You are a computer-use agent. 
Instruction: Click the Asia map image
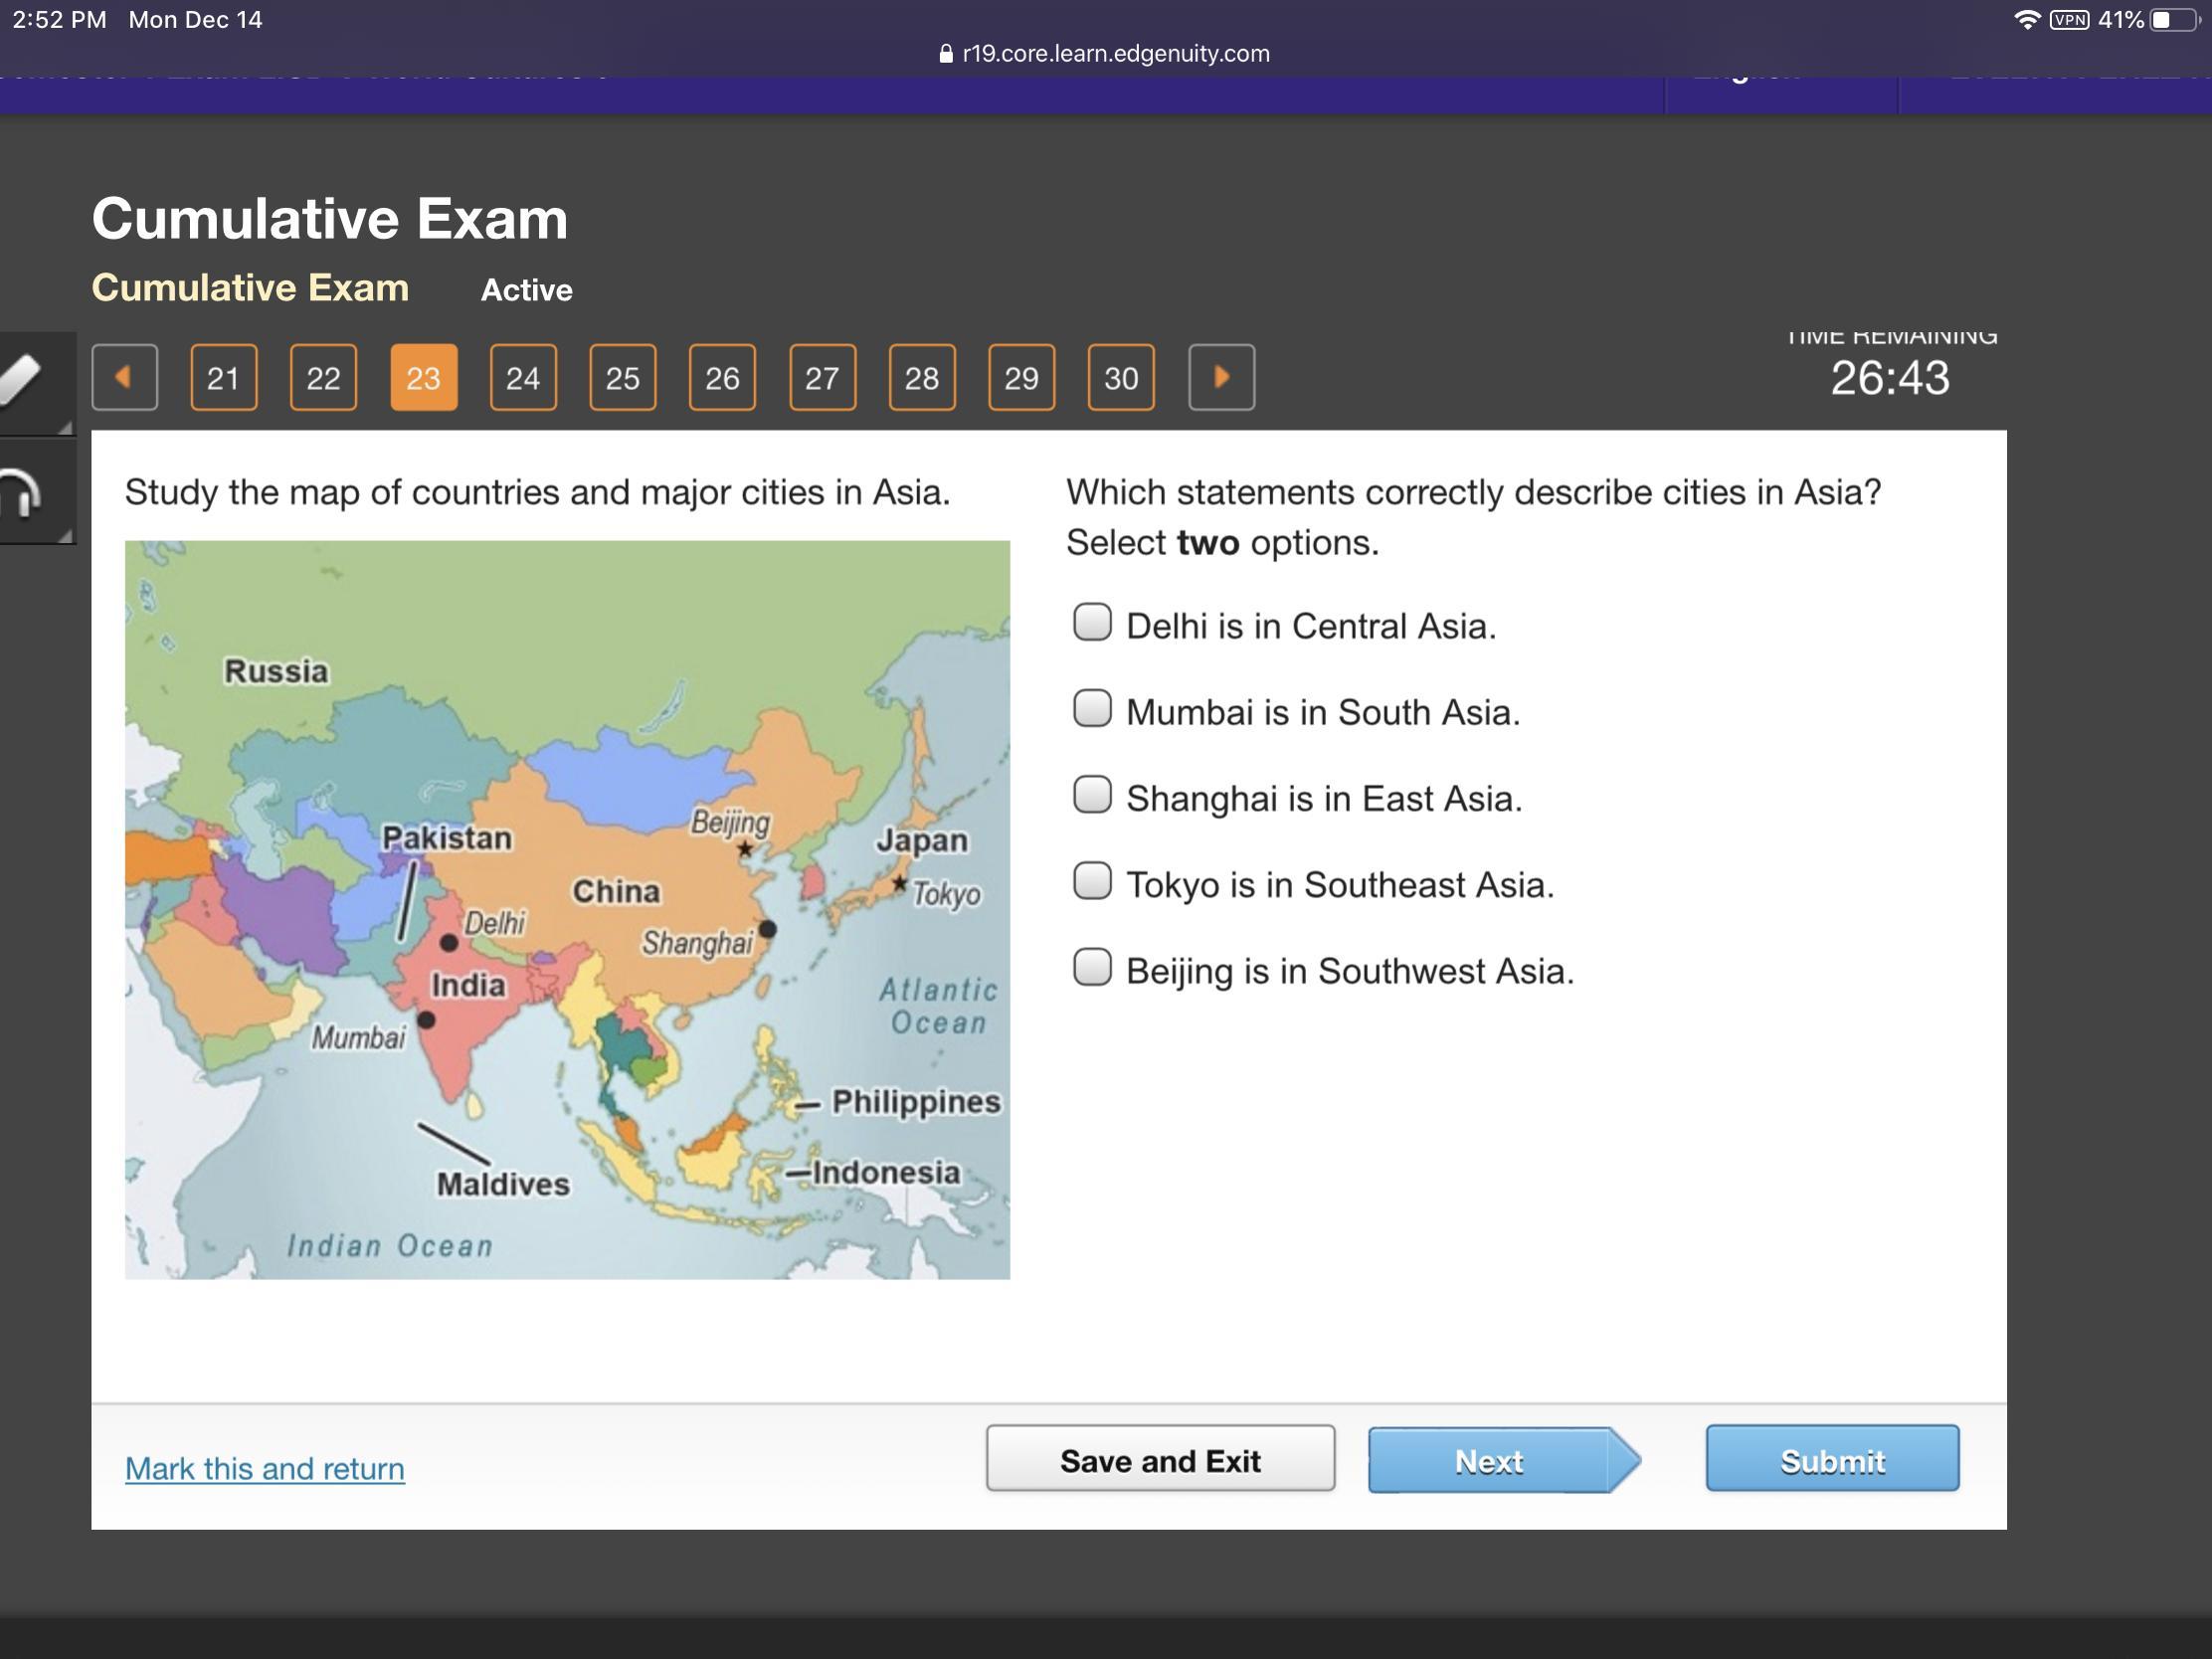point(567,909)
